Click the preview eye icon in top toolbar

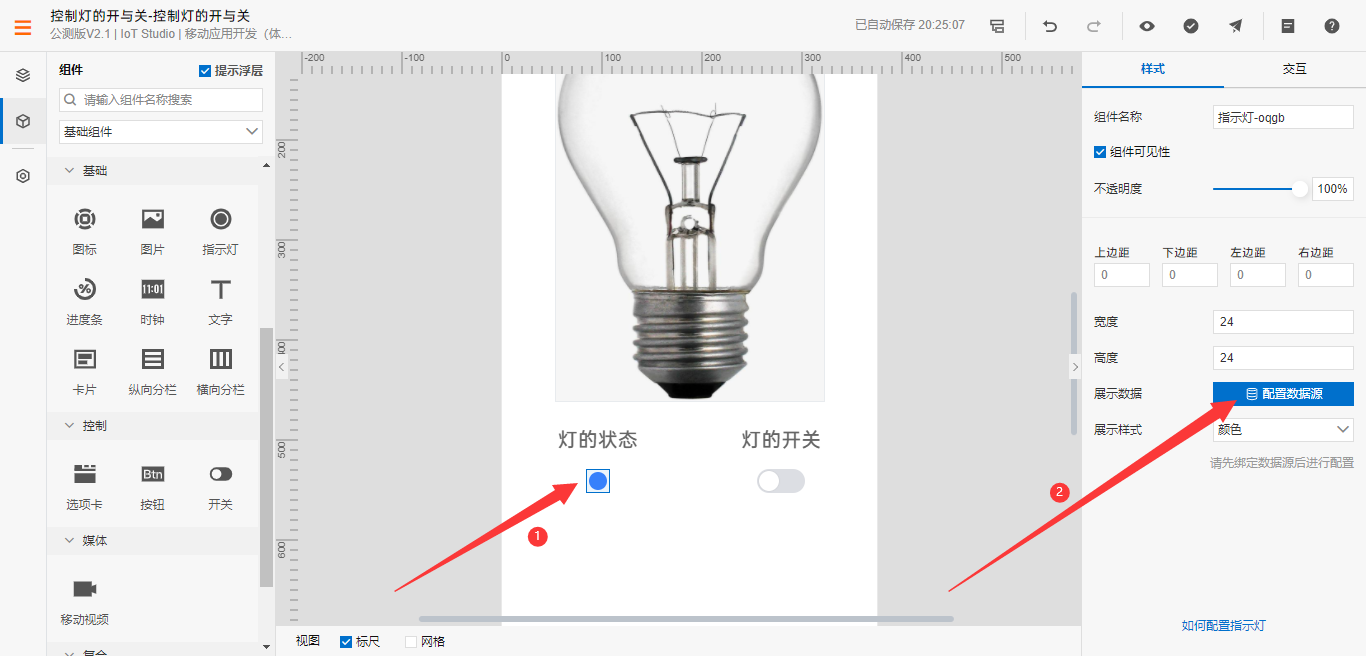point(1146,26)
